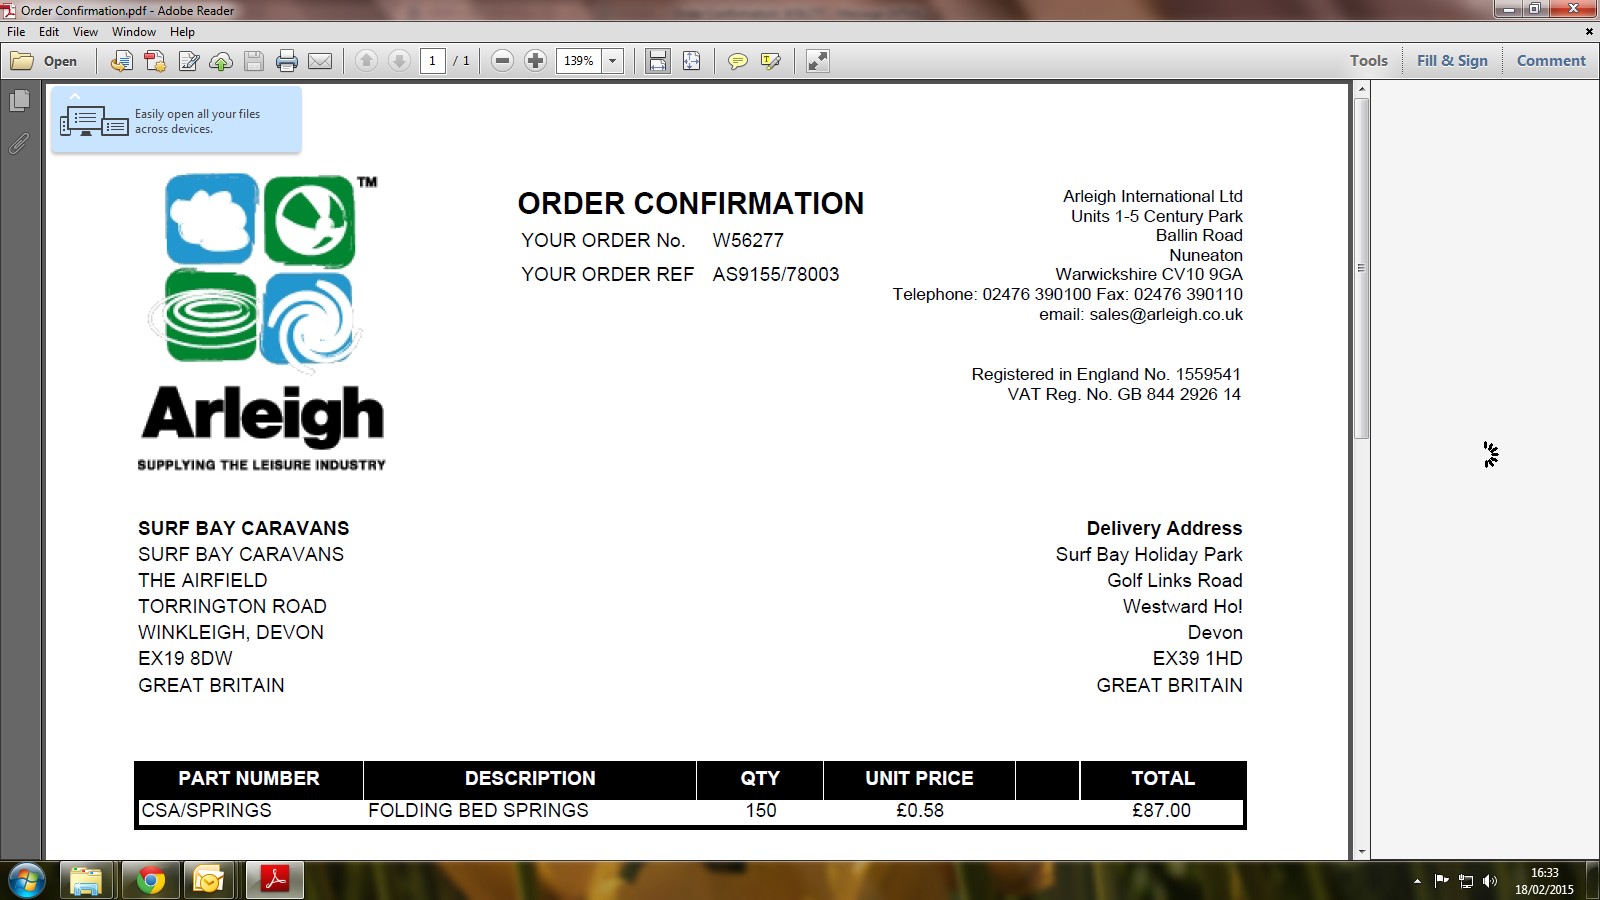Click the order number W56277
1600x900 pixels.
coord(748,240)
